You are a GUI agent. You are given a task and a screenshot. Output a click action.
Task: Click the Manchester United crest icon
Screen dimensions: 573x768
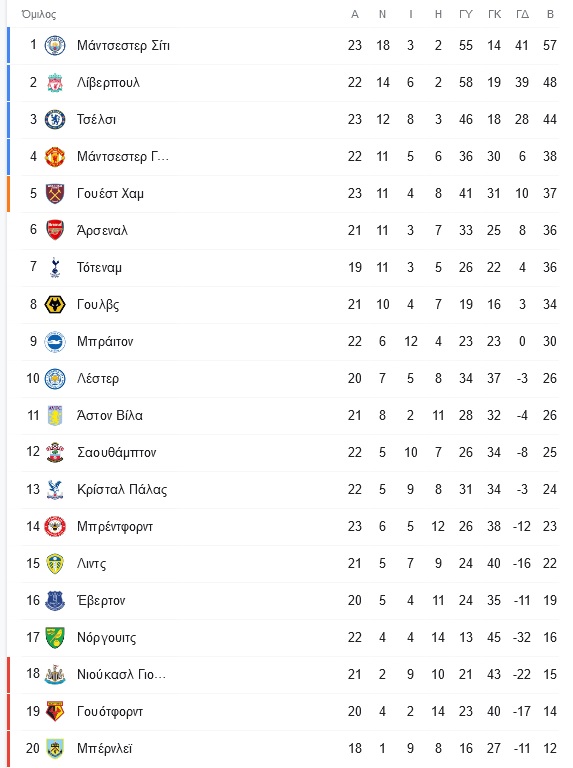click(55, 157)
